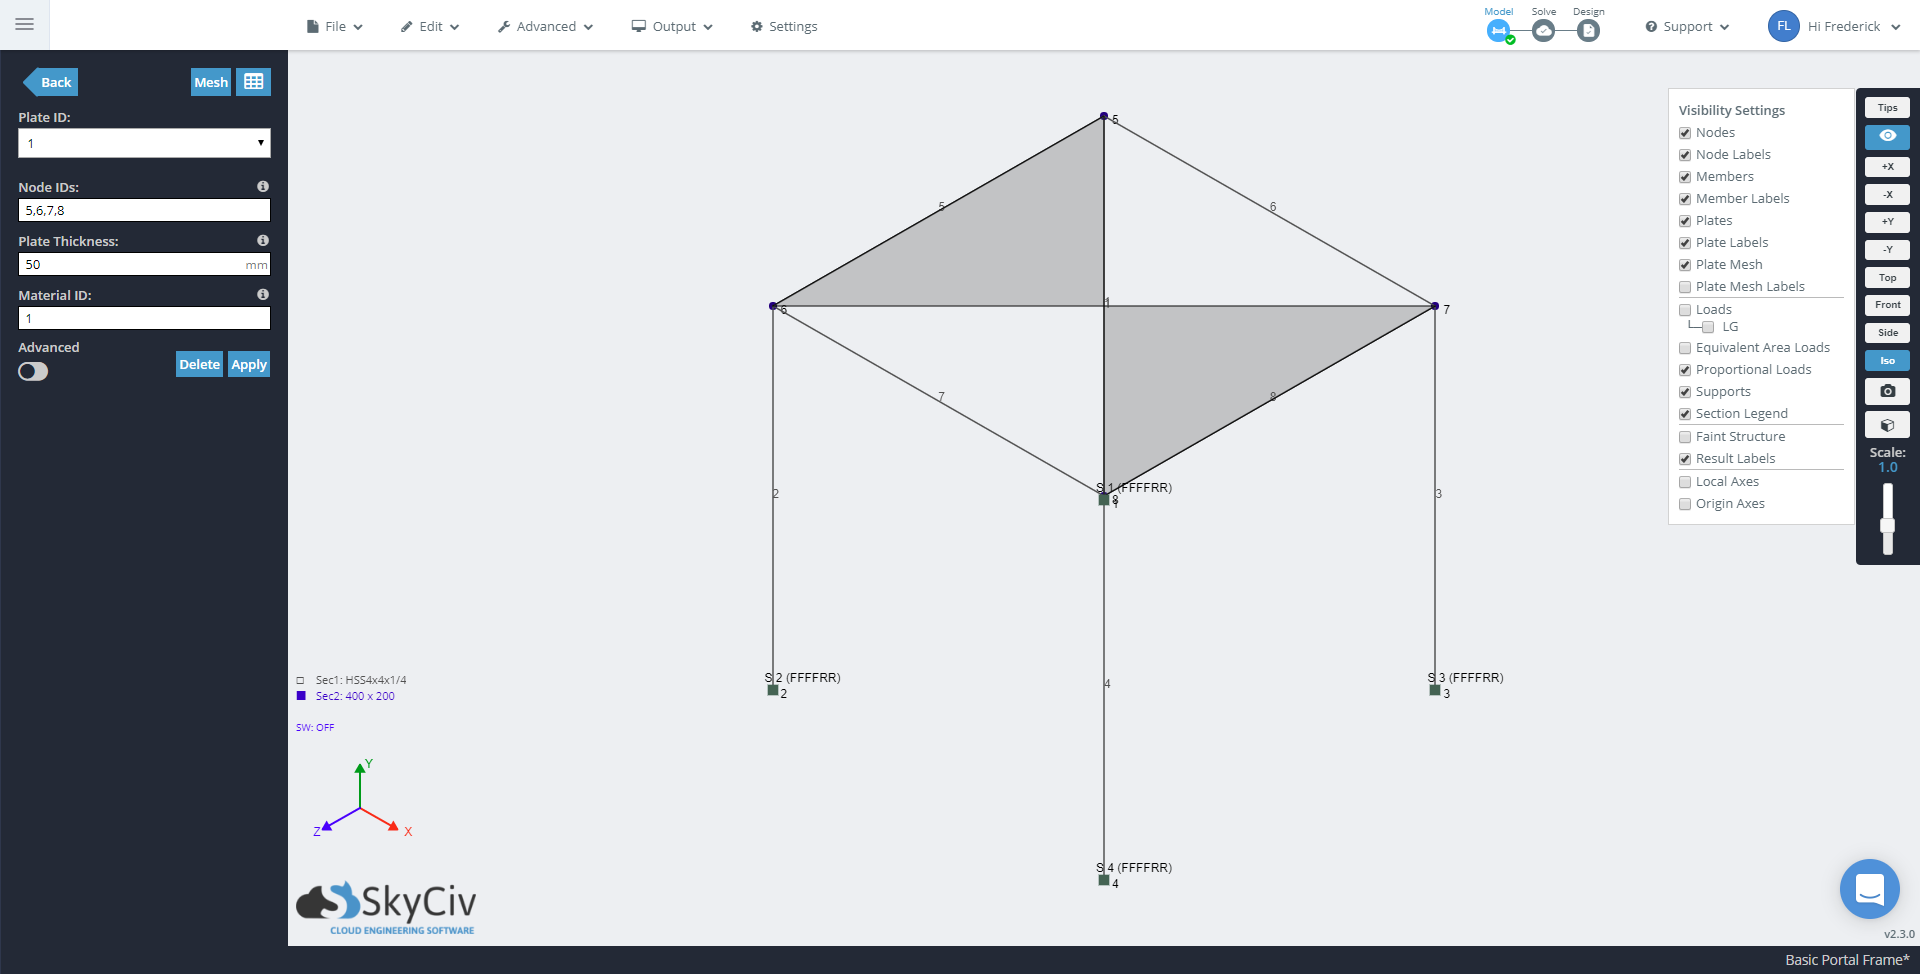Click the Scale slider handle

(x=1887, y=526)
